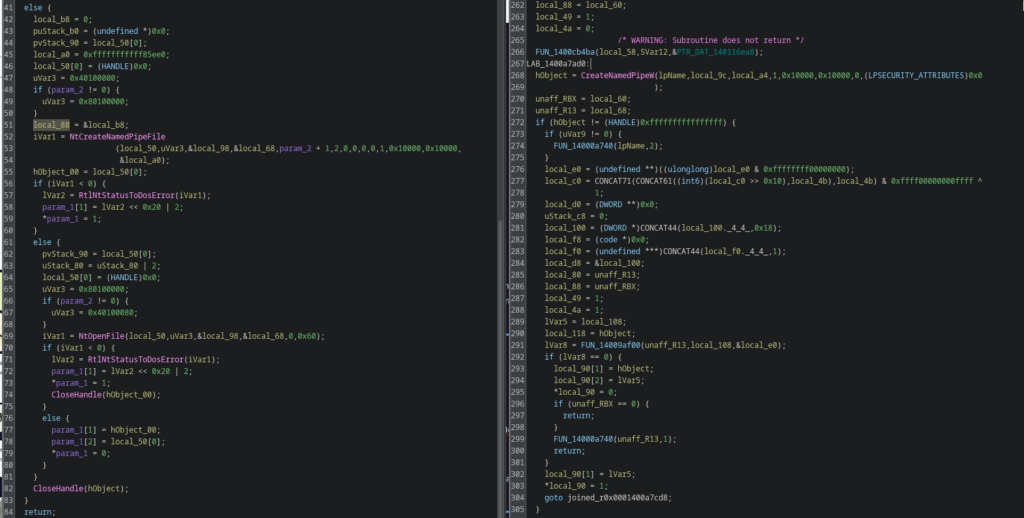1024x518 pixels.
Task: Open FUN_1400cb4ba function reference
Action: pyautogui.click(x=570, y=51)
